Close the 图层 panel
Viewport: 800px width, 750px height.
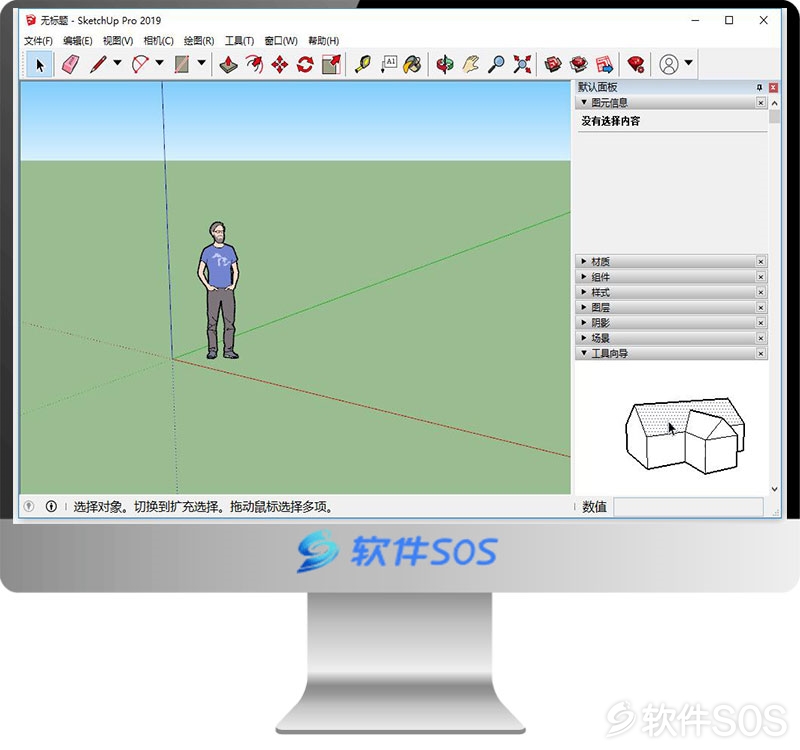click(x=761, y=307)
